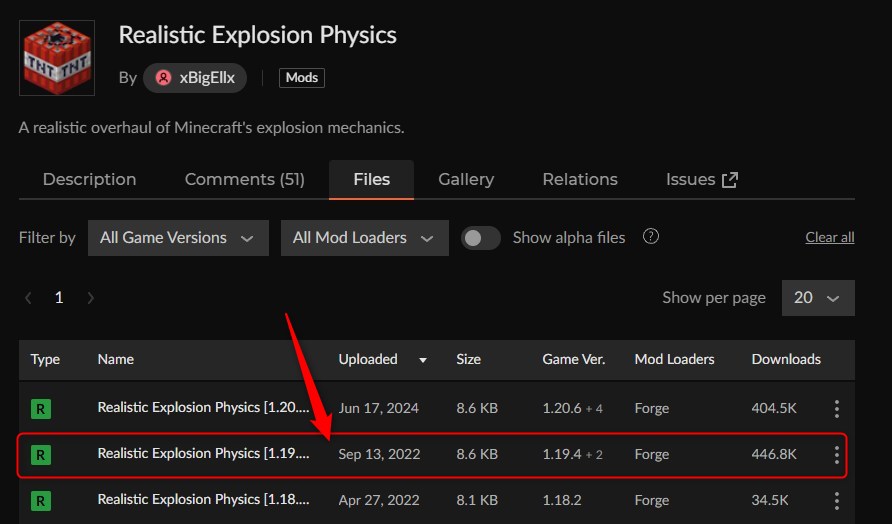Click the Mods category tag
892x524 pixels.
(x=302, y=78)
